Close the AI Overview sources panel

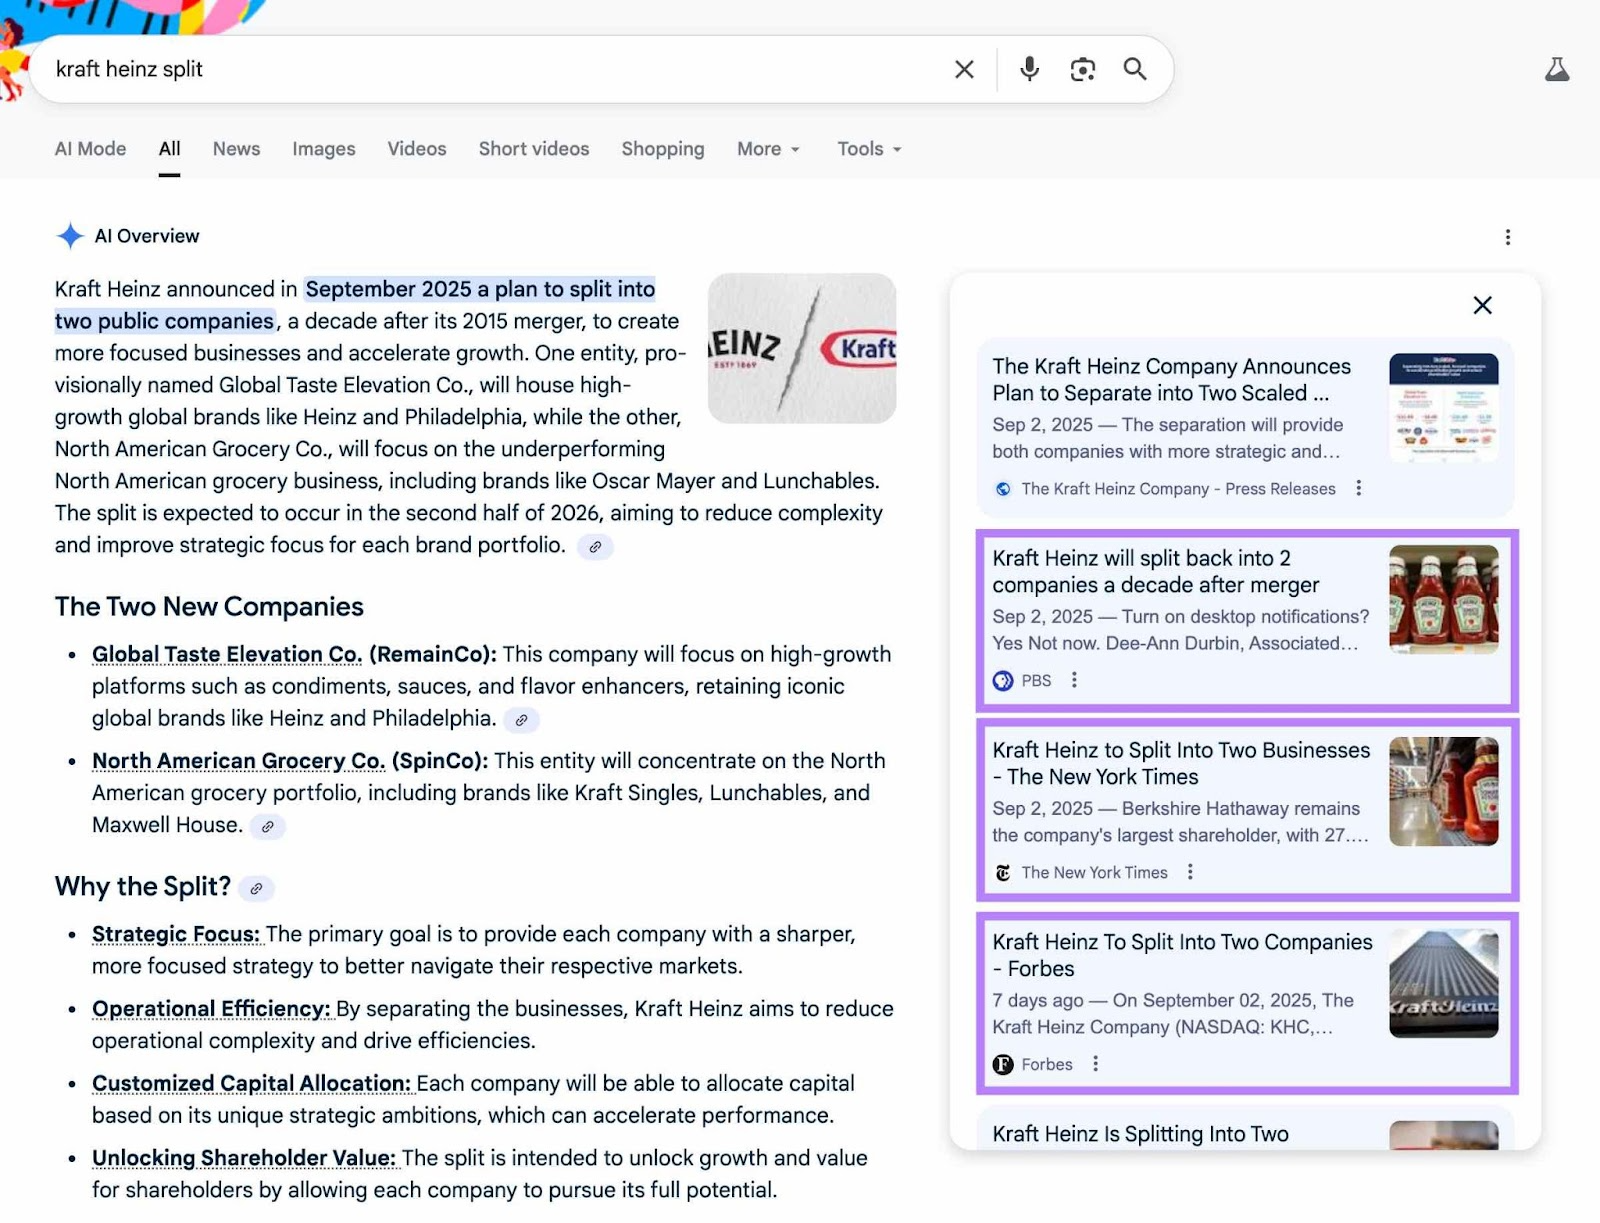coord(1482,305)
